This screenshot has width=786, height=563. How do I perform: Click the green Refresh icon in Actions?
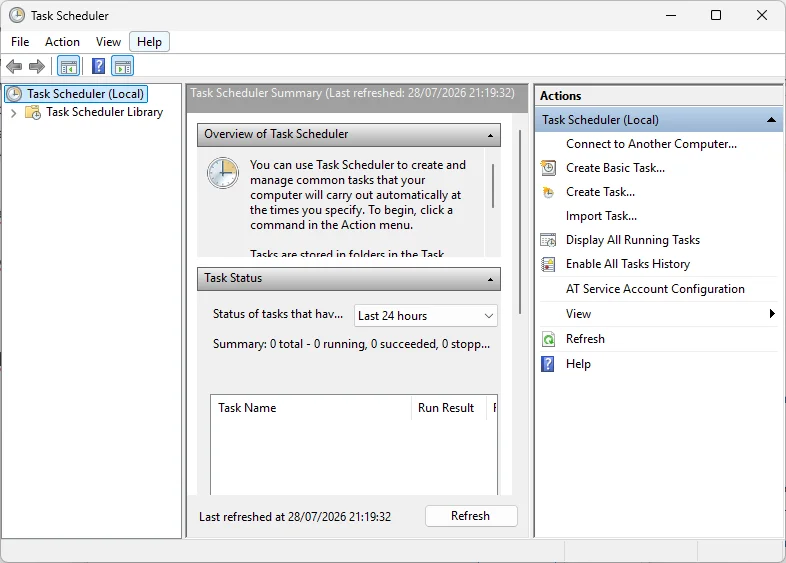(x=548, y=339)
